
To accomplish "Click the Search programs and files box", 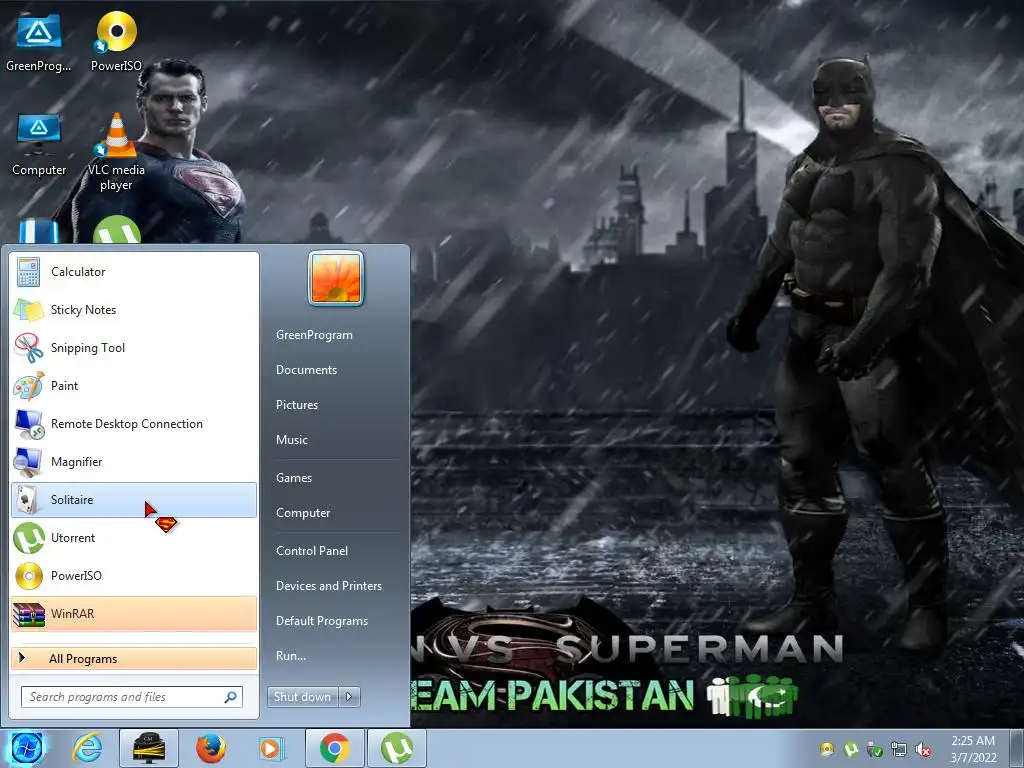I will point(131,697).
